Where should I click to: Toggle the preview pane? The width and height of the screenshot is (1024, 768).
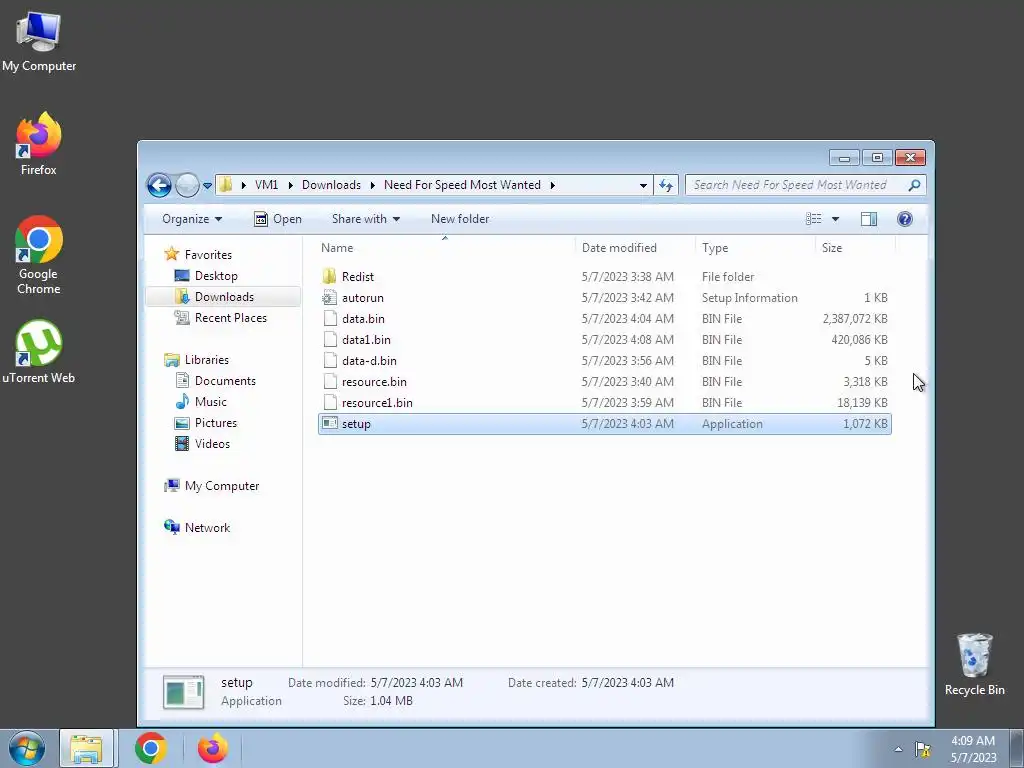(869, 219)
